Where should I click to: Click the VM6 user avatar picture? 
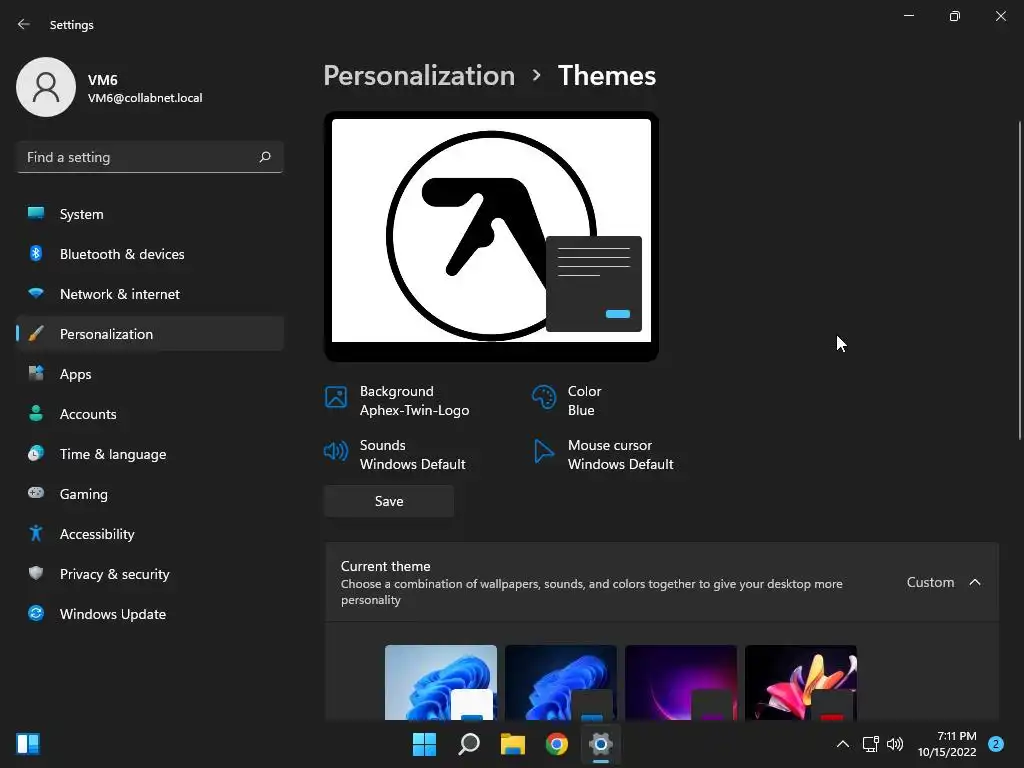[46, 87]
